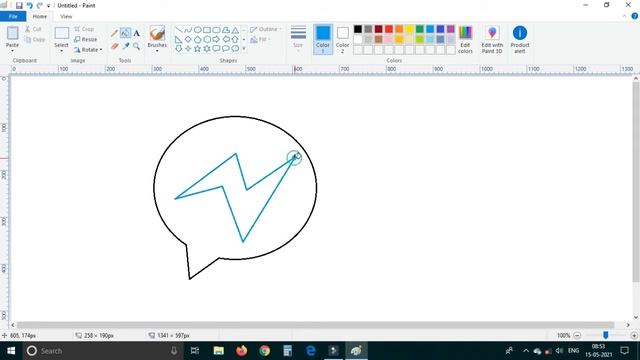Choose the Up arrow shape
The height and width of the screenshot is (360, 640).
pyautogui.click(x=235, y=40)
